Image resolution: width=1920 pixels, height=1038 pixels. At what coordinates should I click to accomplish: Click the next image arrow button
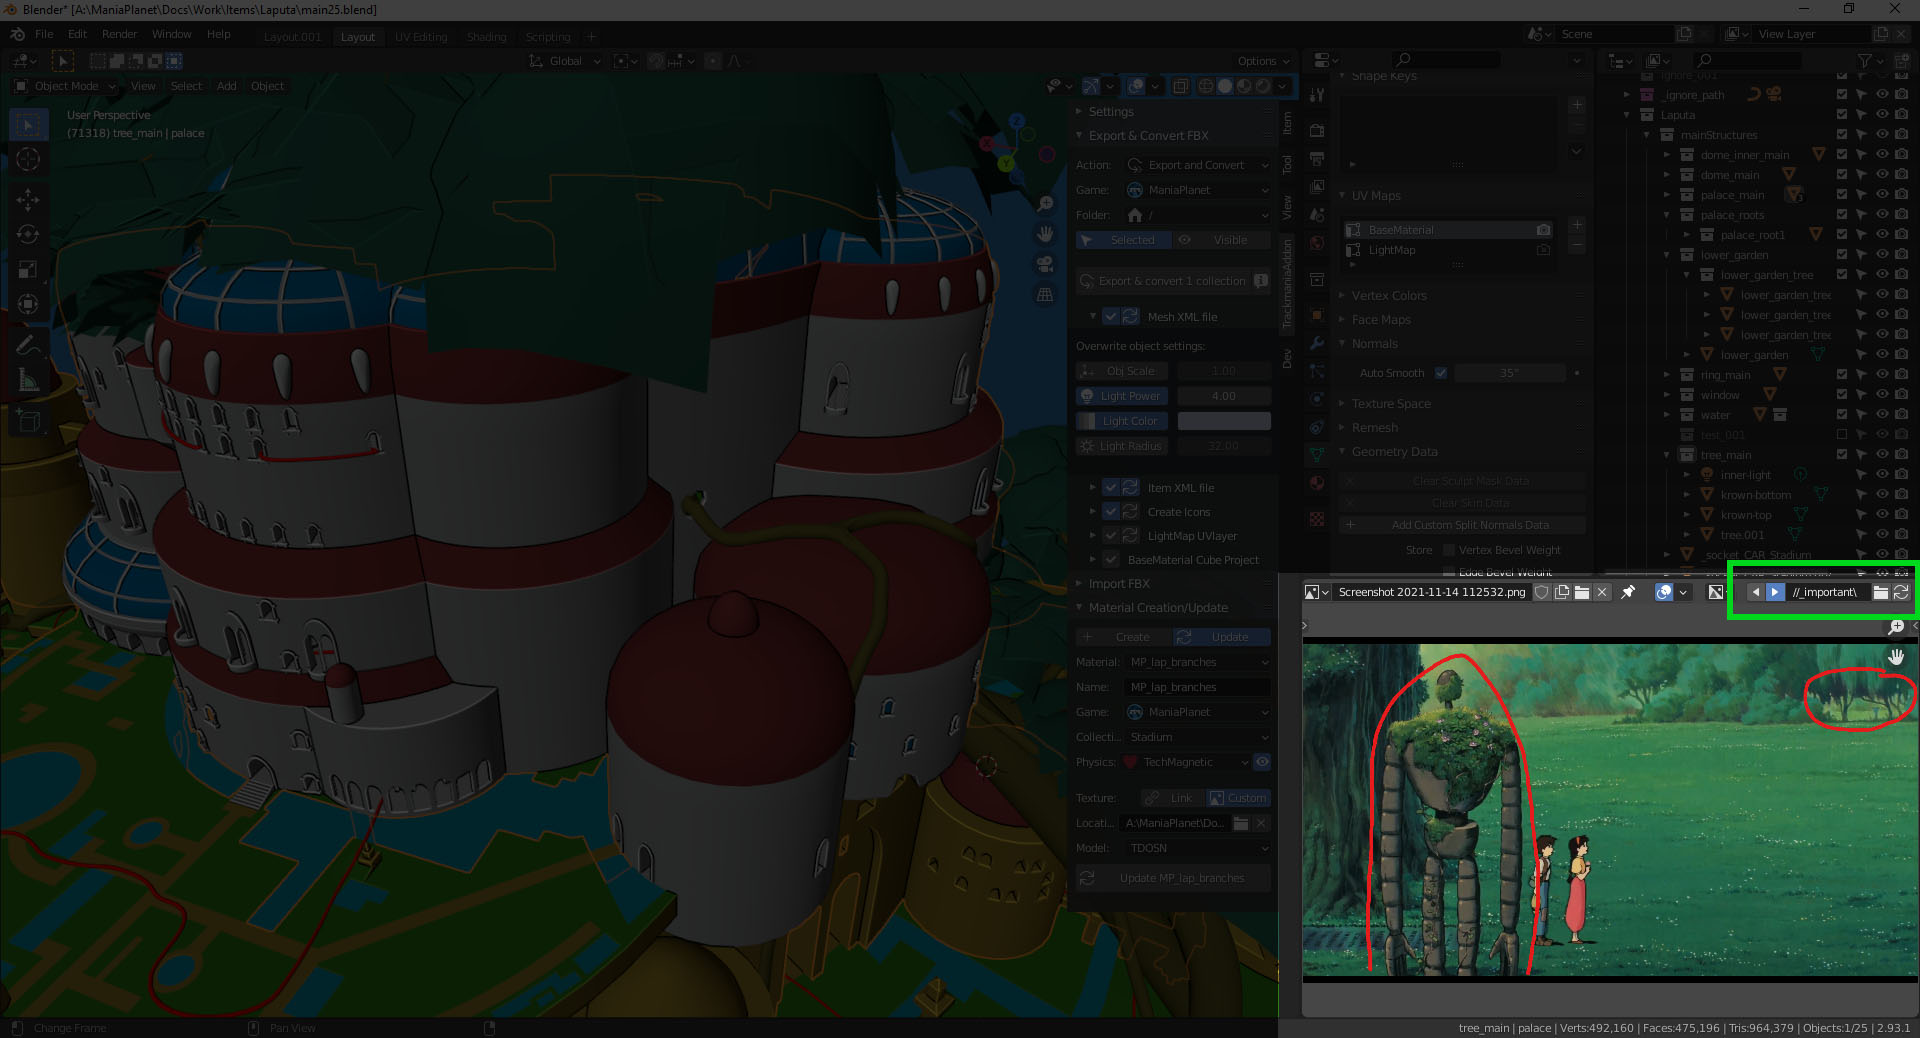[x=1774, y=592]
